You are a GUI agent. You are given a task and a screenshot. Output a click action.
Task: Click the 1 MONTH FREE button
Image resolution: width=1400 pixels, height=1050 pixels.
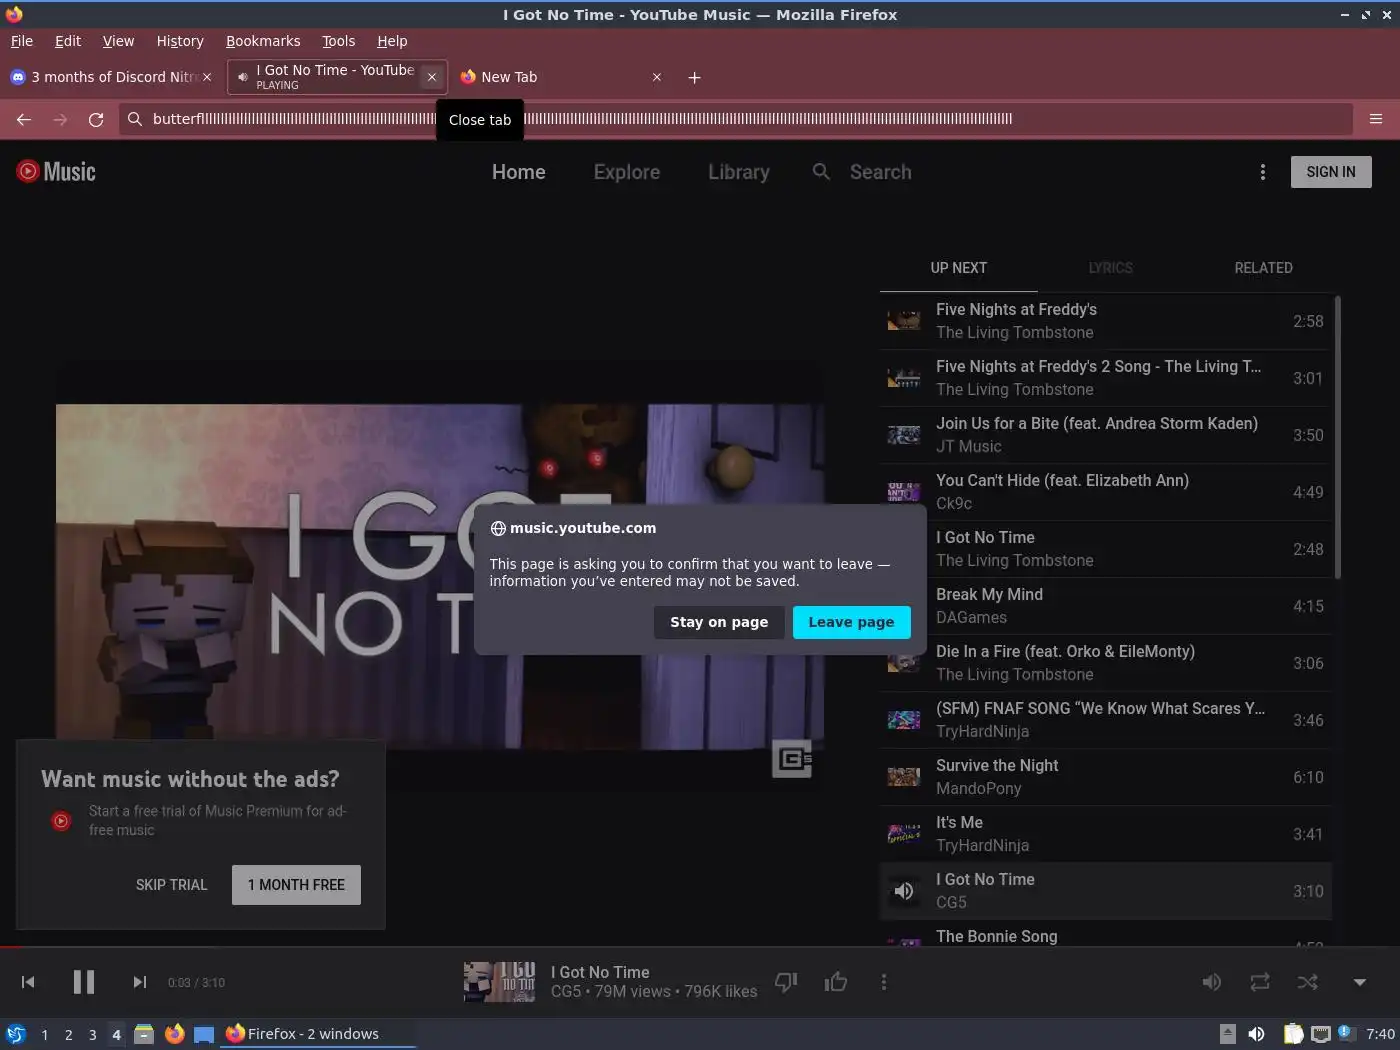coord(296,885)
